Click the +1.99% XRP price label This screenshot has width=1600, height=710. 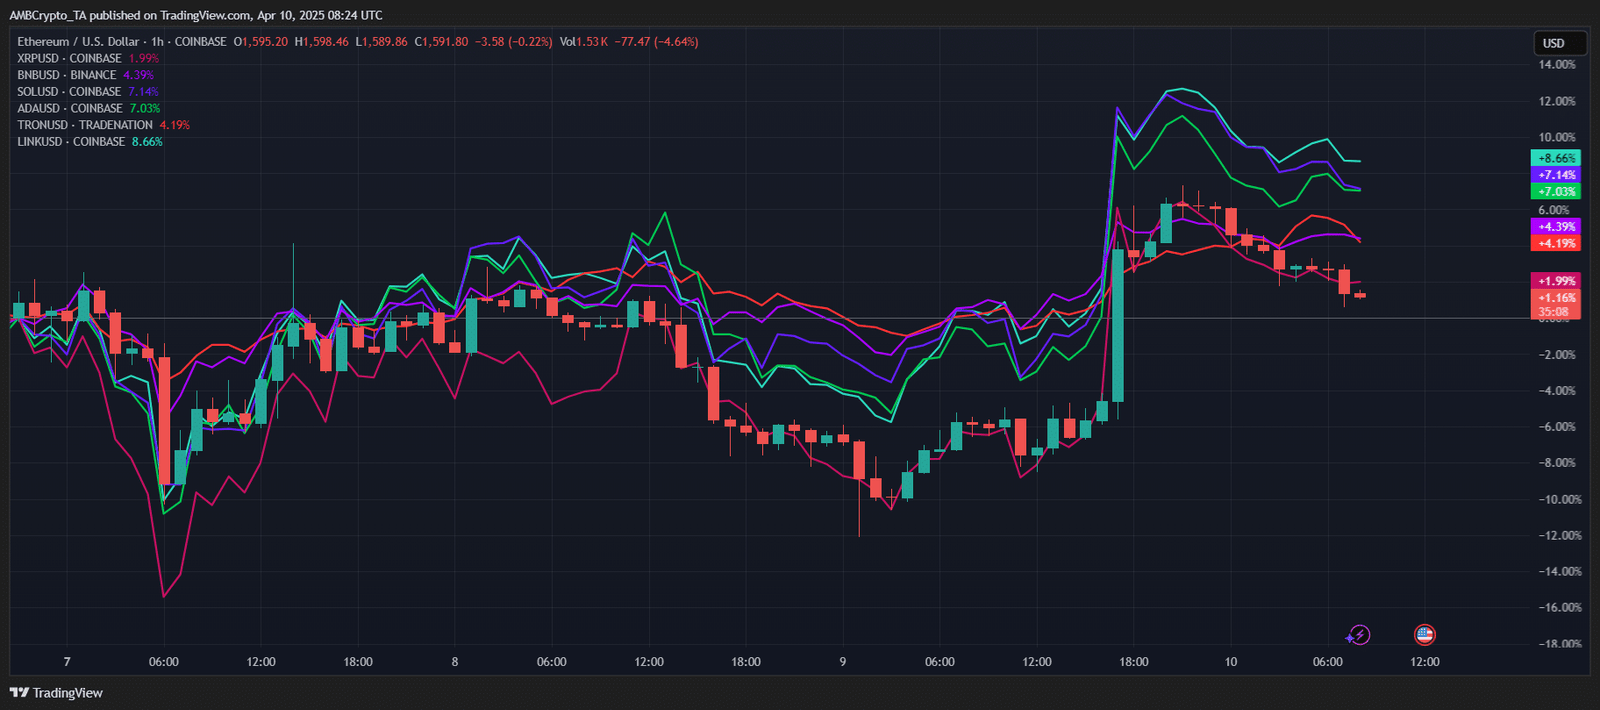(x=1556, y=281)
